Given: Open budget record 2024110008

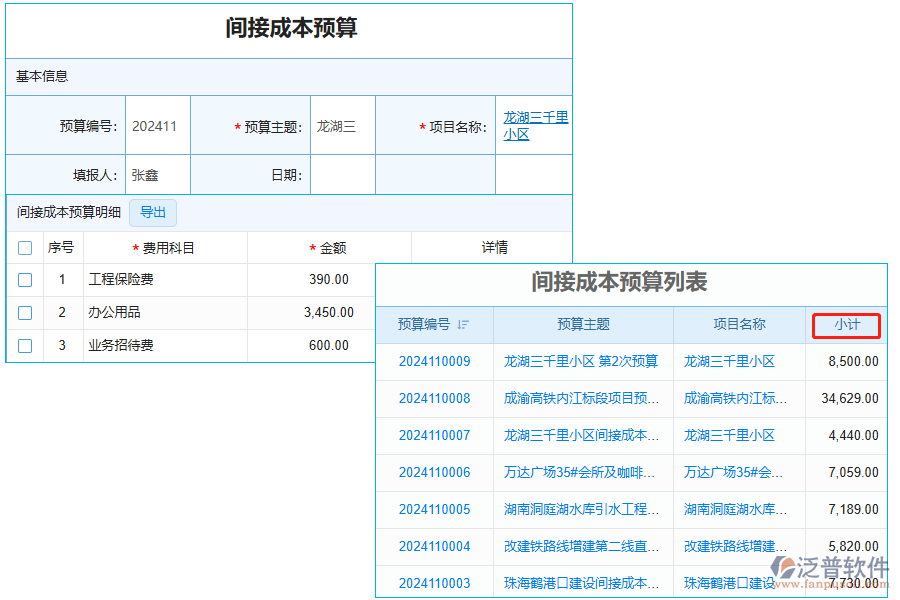Looking at the screenshot, I should tap(433, 398).
